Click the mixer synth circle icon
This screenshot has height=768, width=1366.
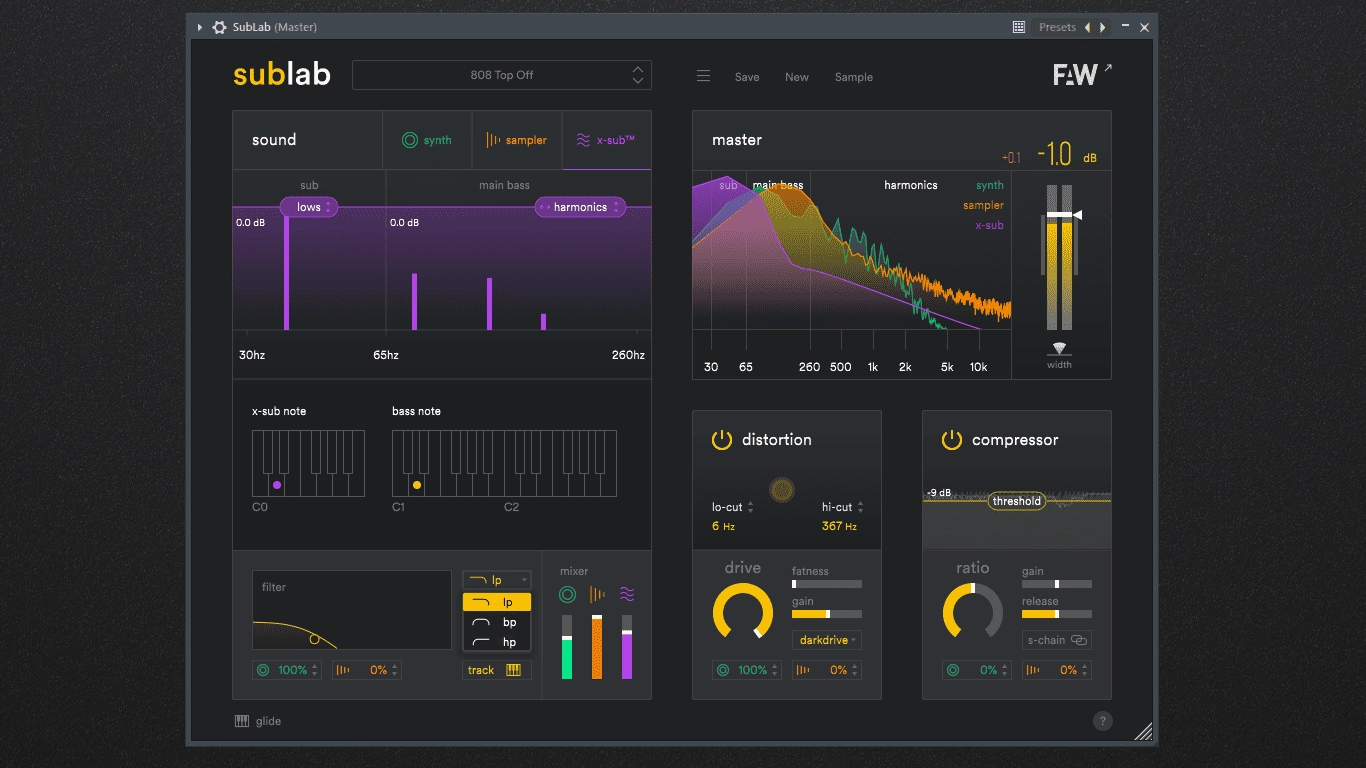coord(567,595)
